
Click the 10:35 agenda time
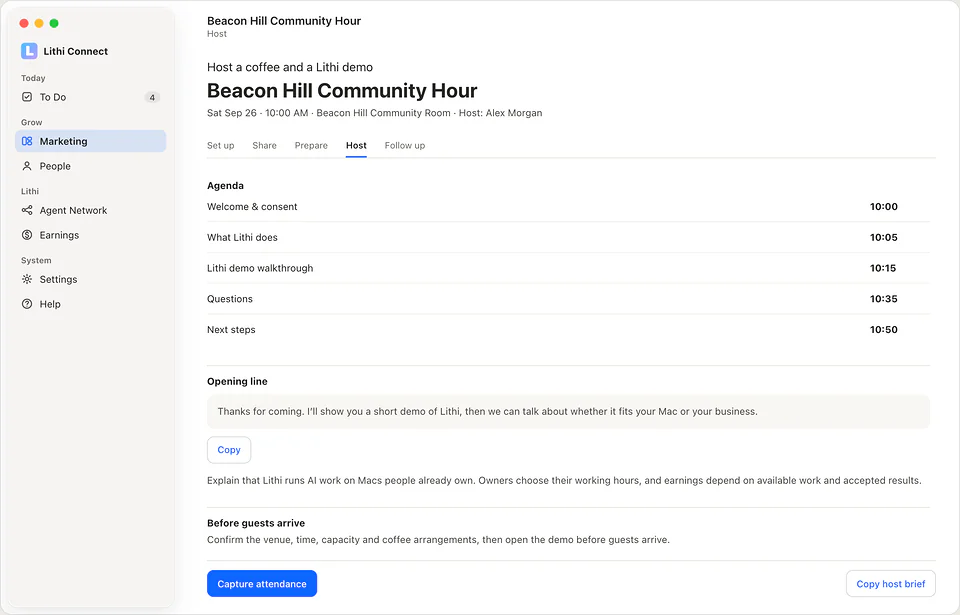883,299
